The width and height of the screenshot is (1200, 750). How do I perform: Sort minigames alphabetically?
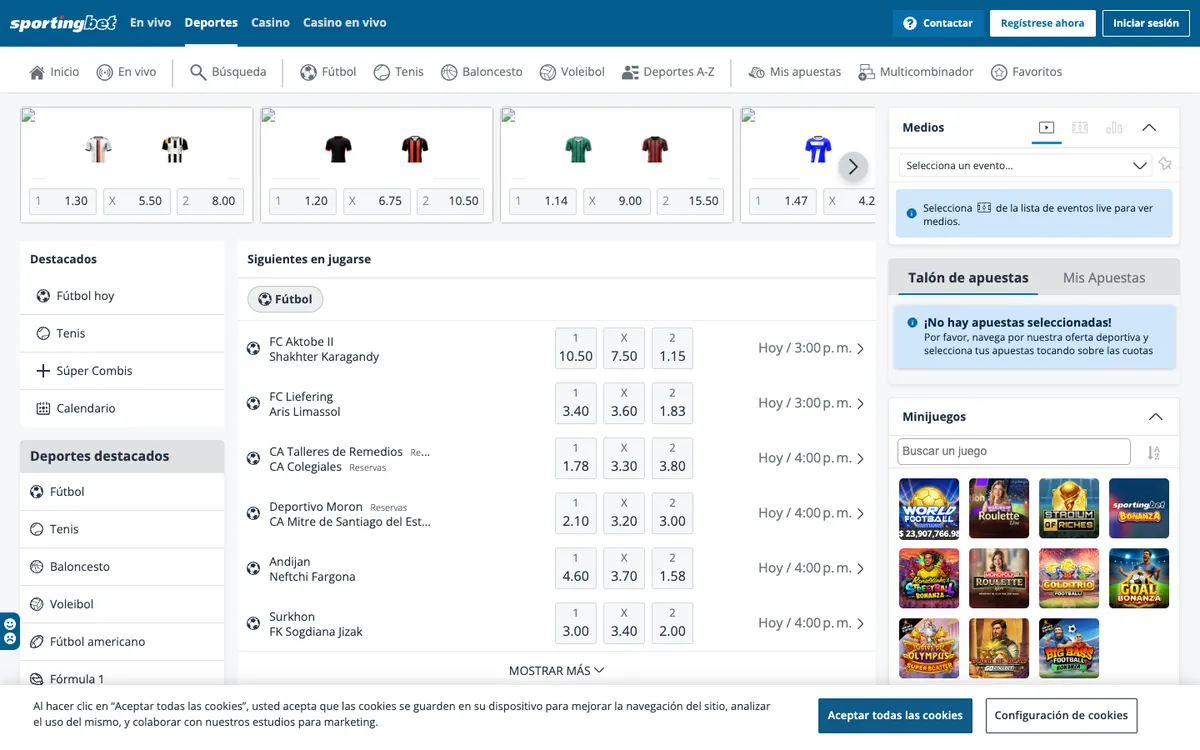(x=1154, y=452)
